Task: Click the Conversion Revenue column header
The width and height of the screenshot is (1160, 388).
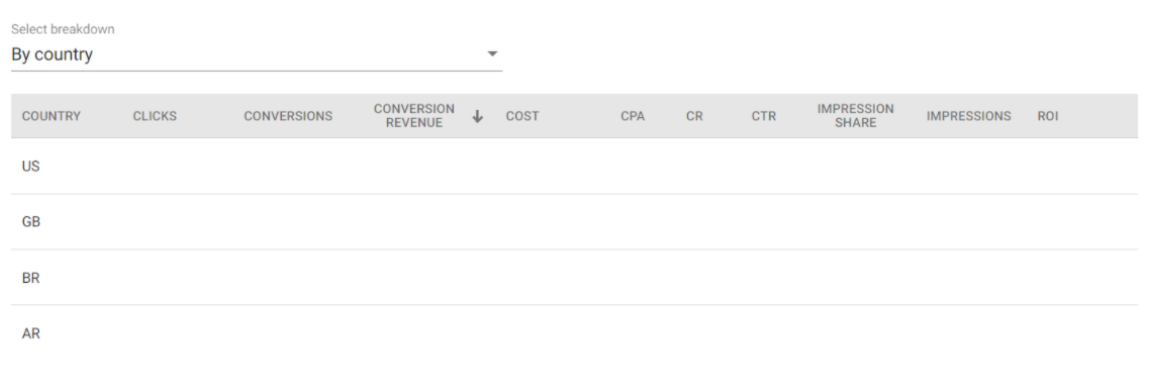Action: (414, 116)
